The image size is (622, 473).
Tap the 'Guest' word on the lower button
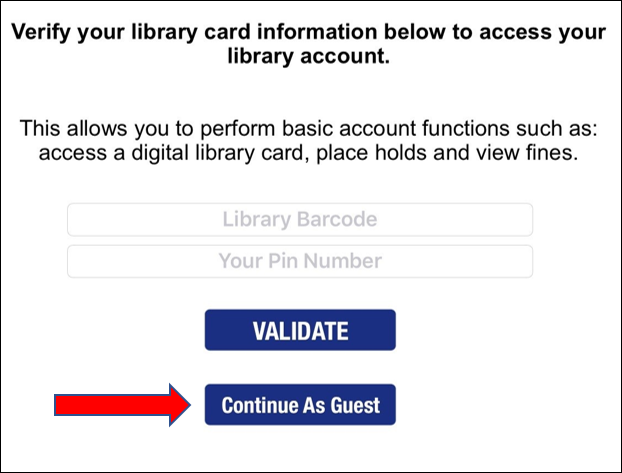click(355, 405)
